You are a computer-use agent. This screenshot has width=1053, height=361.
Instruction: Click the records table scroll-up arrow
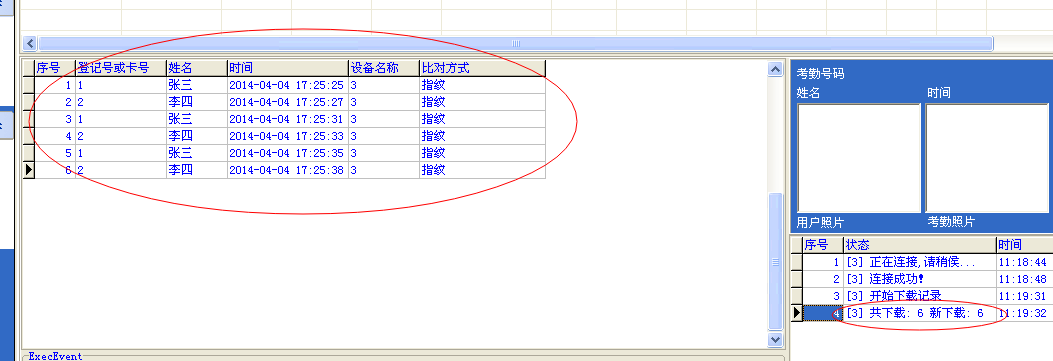776,69
